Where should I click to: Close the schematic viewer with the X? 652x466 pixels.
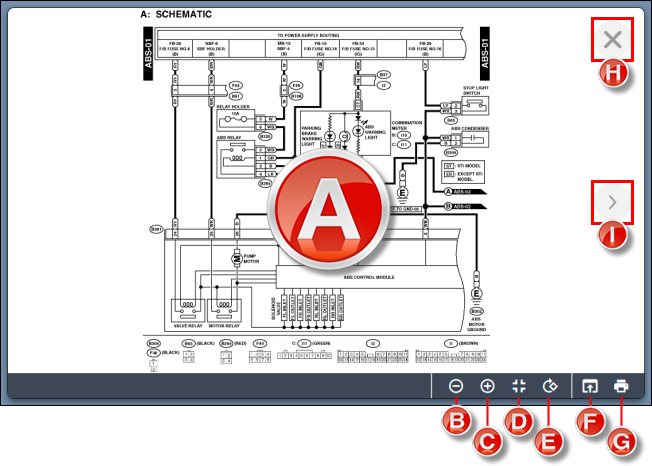coord(613,40)
